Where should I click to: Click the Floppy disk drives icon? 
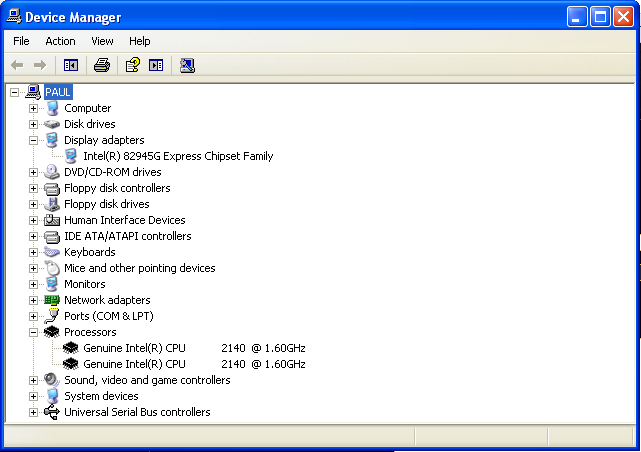[x=52, y=204]
